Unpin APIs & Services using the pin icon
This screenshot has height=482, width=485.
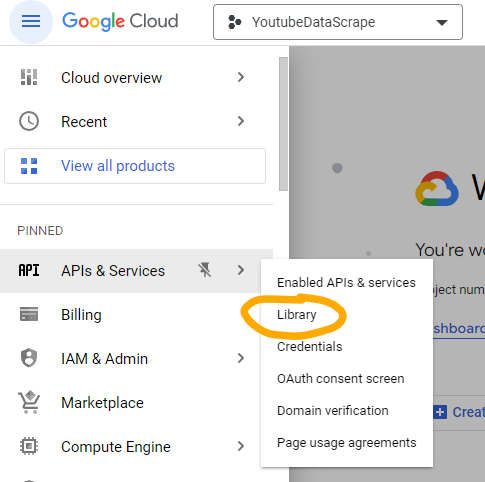pos(204,270)
